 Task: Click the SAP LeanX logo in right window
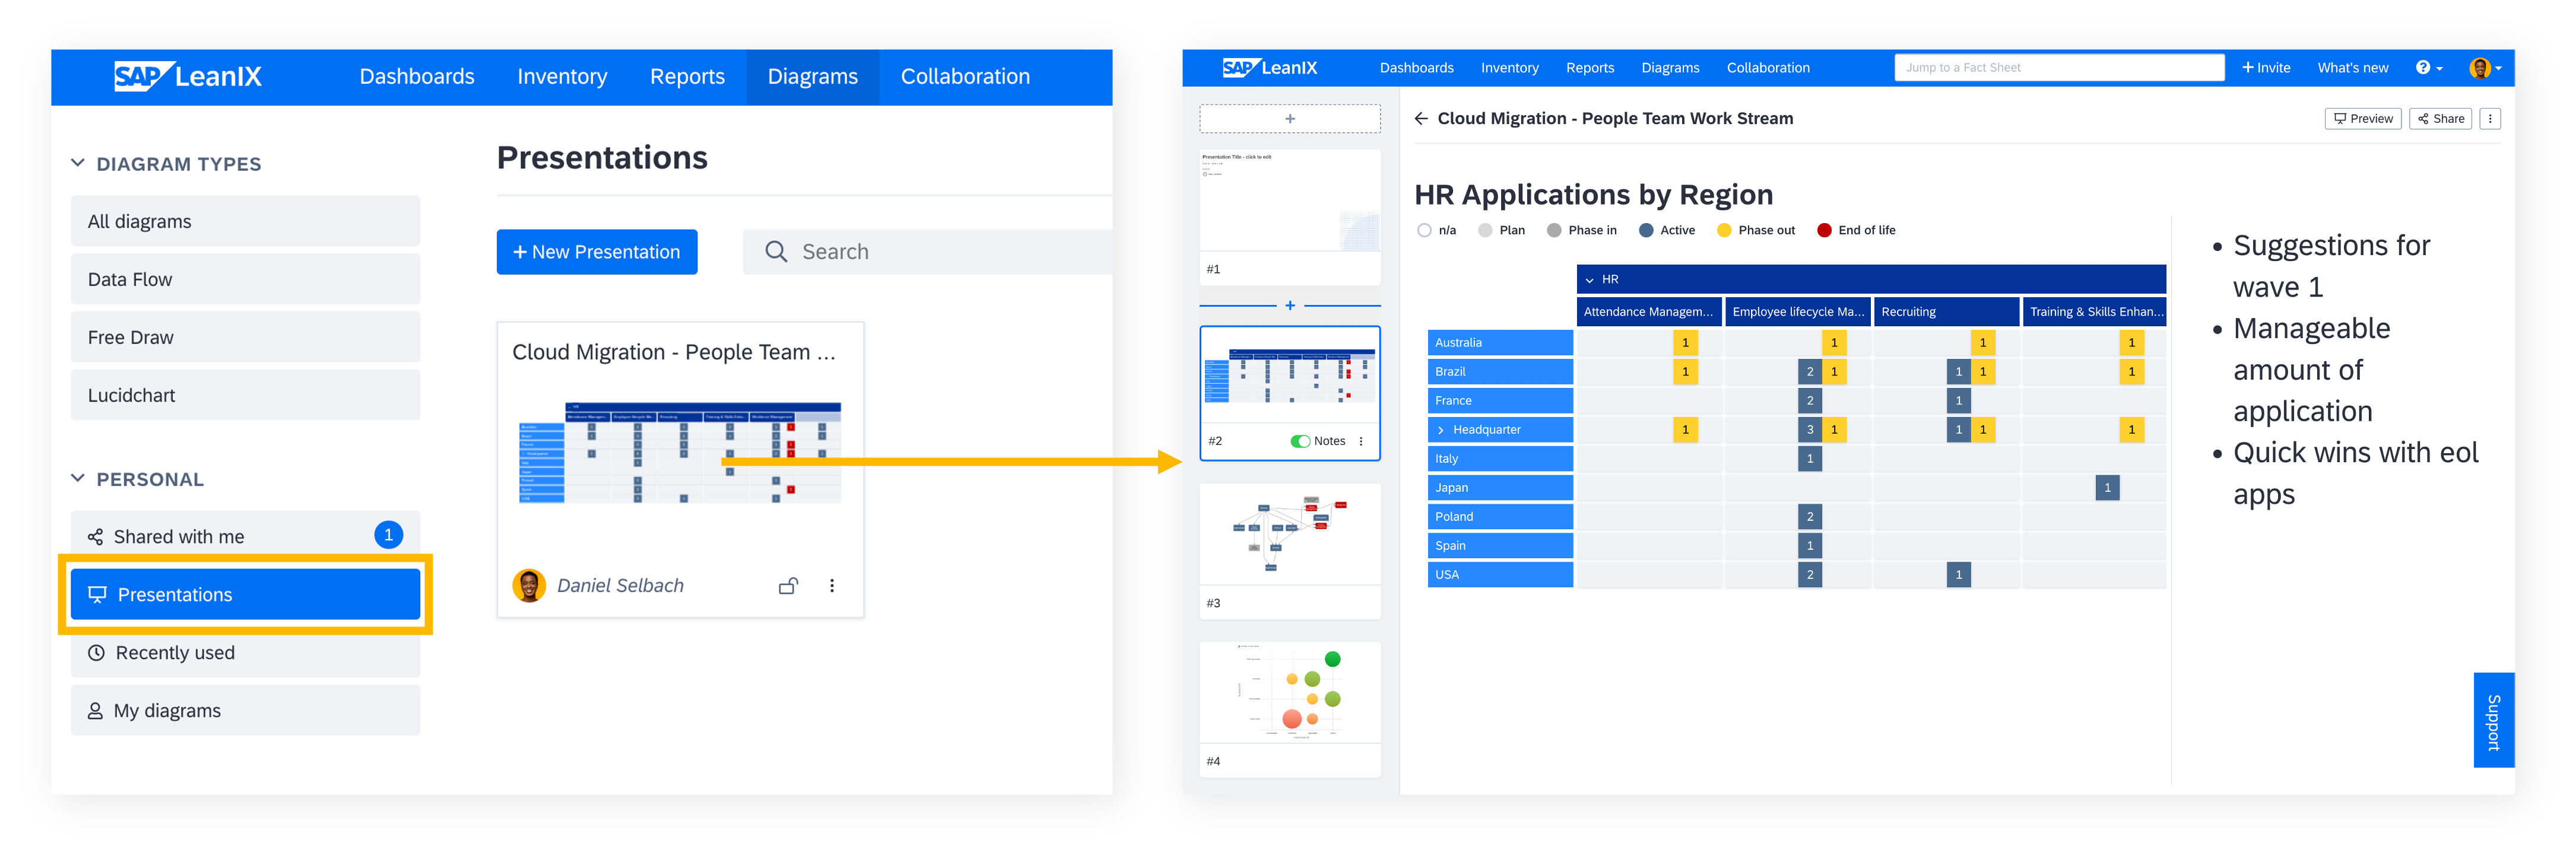[1269, 68]
